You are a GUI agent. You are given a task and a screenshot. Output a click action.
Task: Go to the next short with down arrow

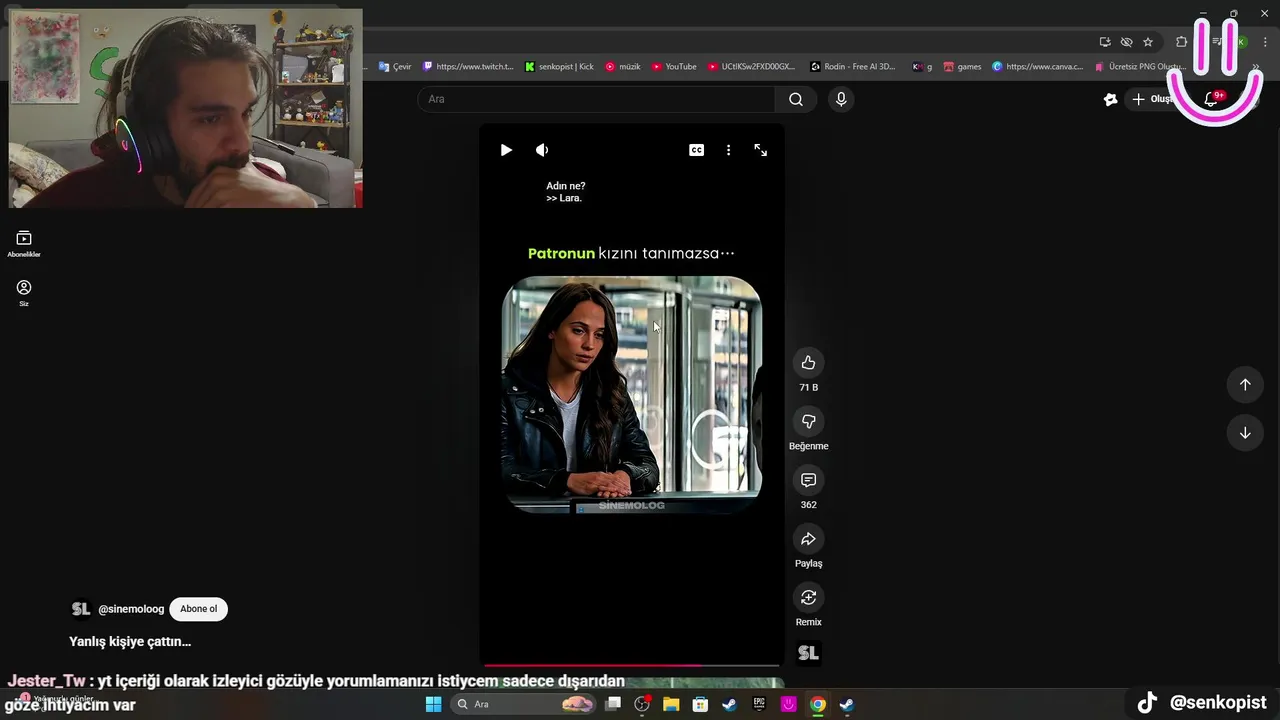click(x=1245, y=433)
